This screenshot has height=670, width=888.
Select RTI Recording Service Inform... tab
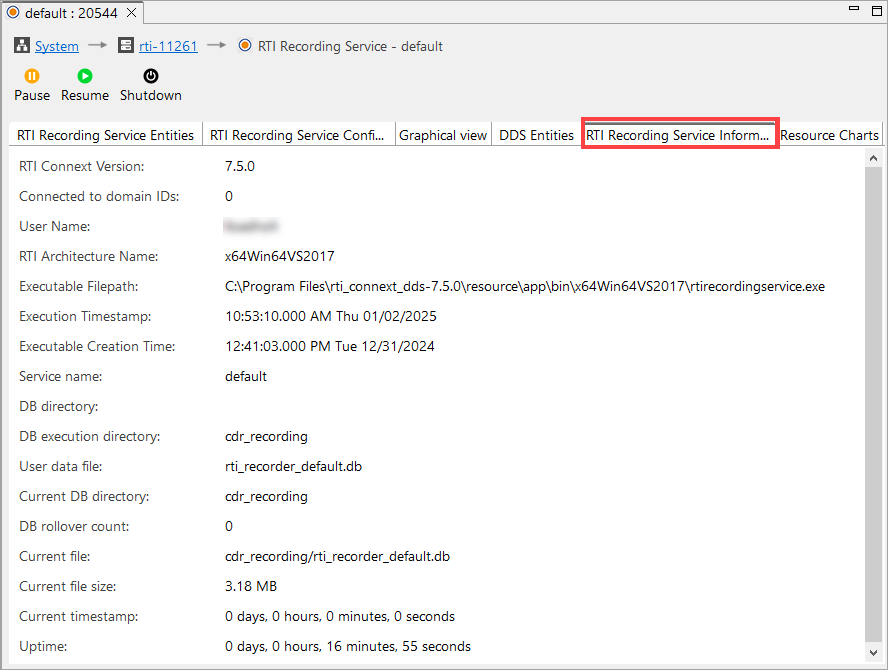(x=678, y=135)
